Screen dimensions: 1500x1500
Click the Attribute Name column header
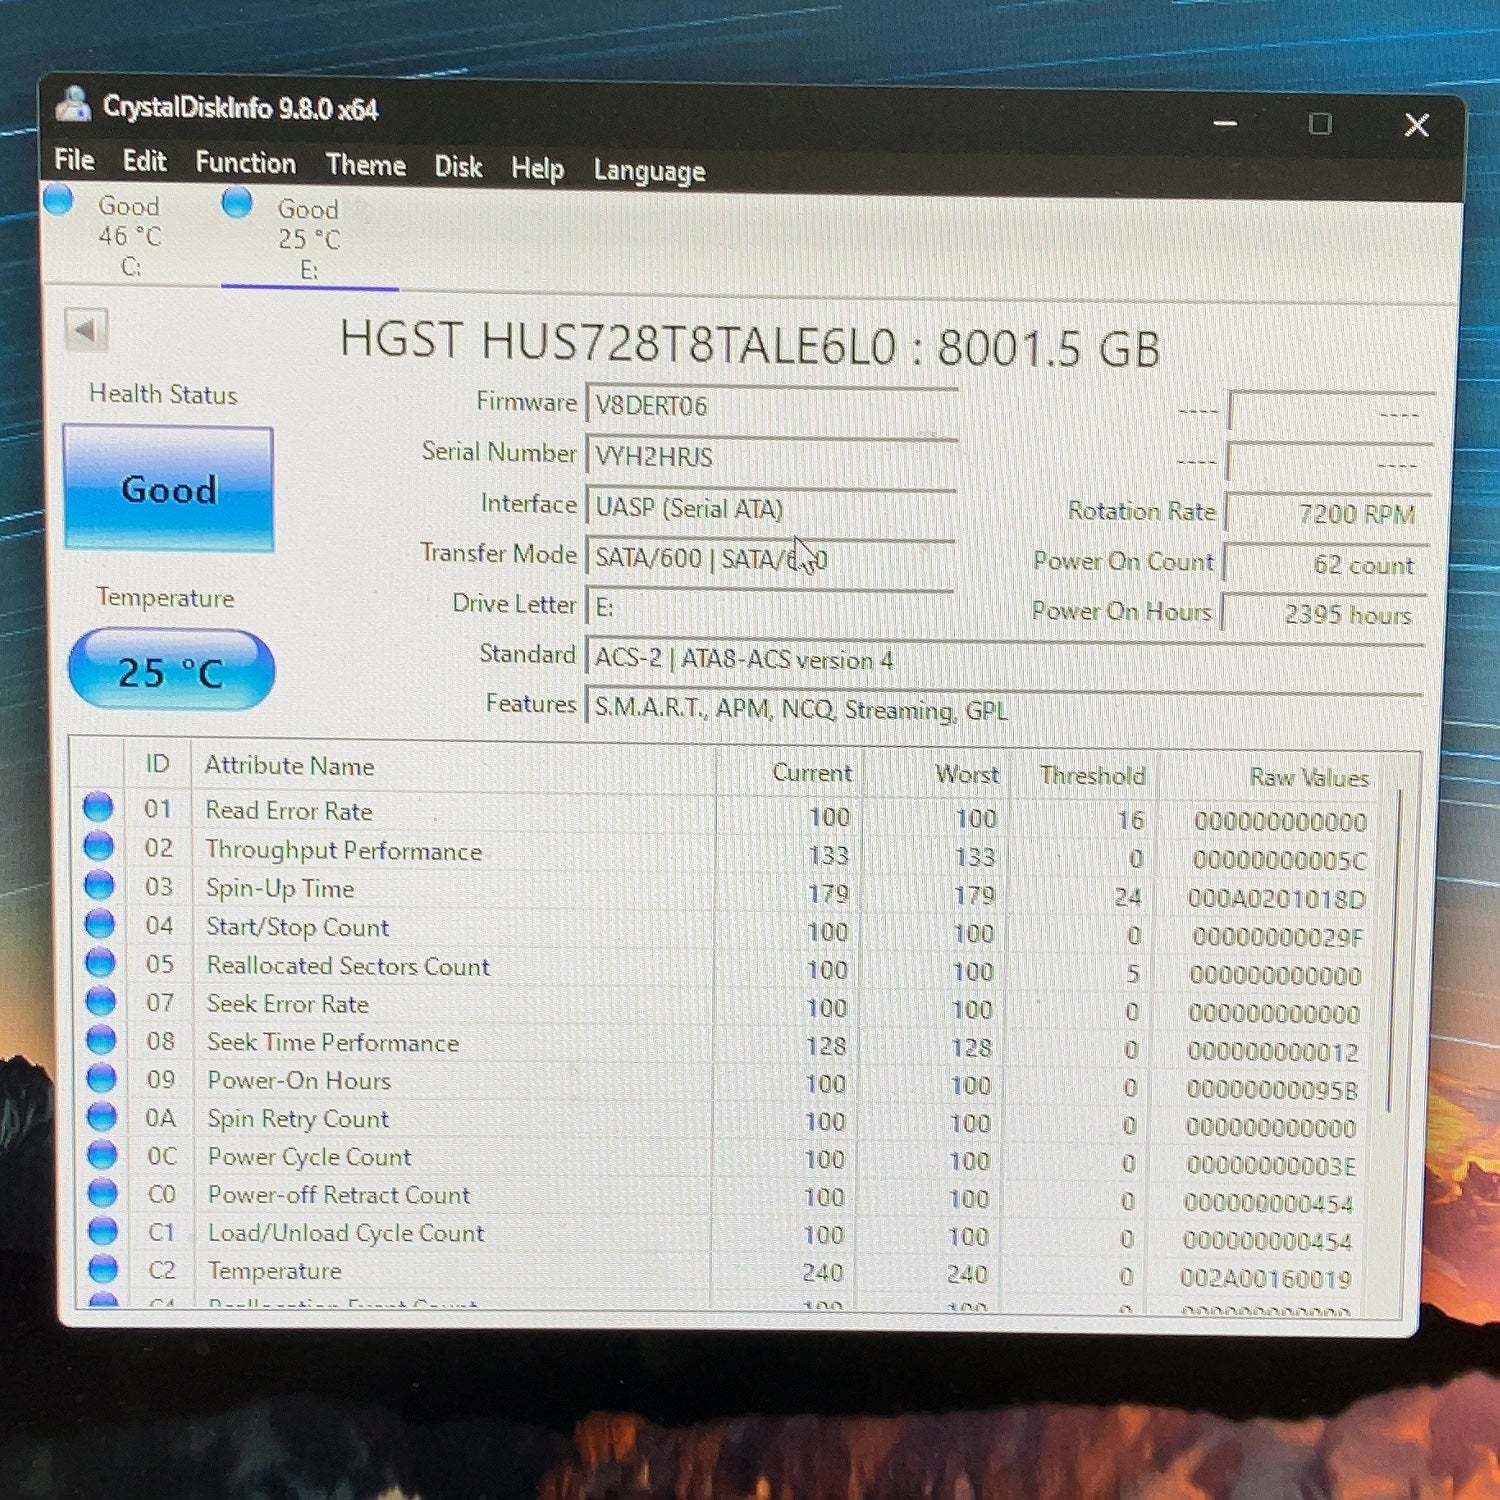[290, 766]
